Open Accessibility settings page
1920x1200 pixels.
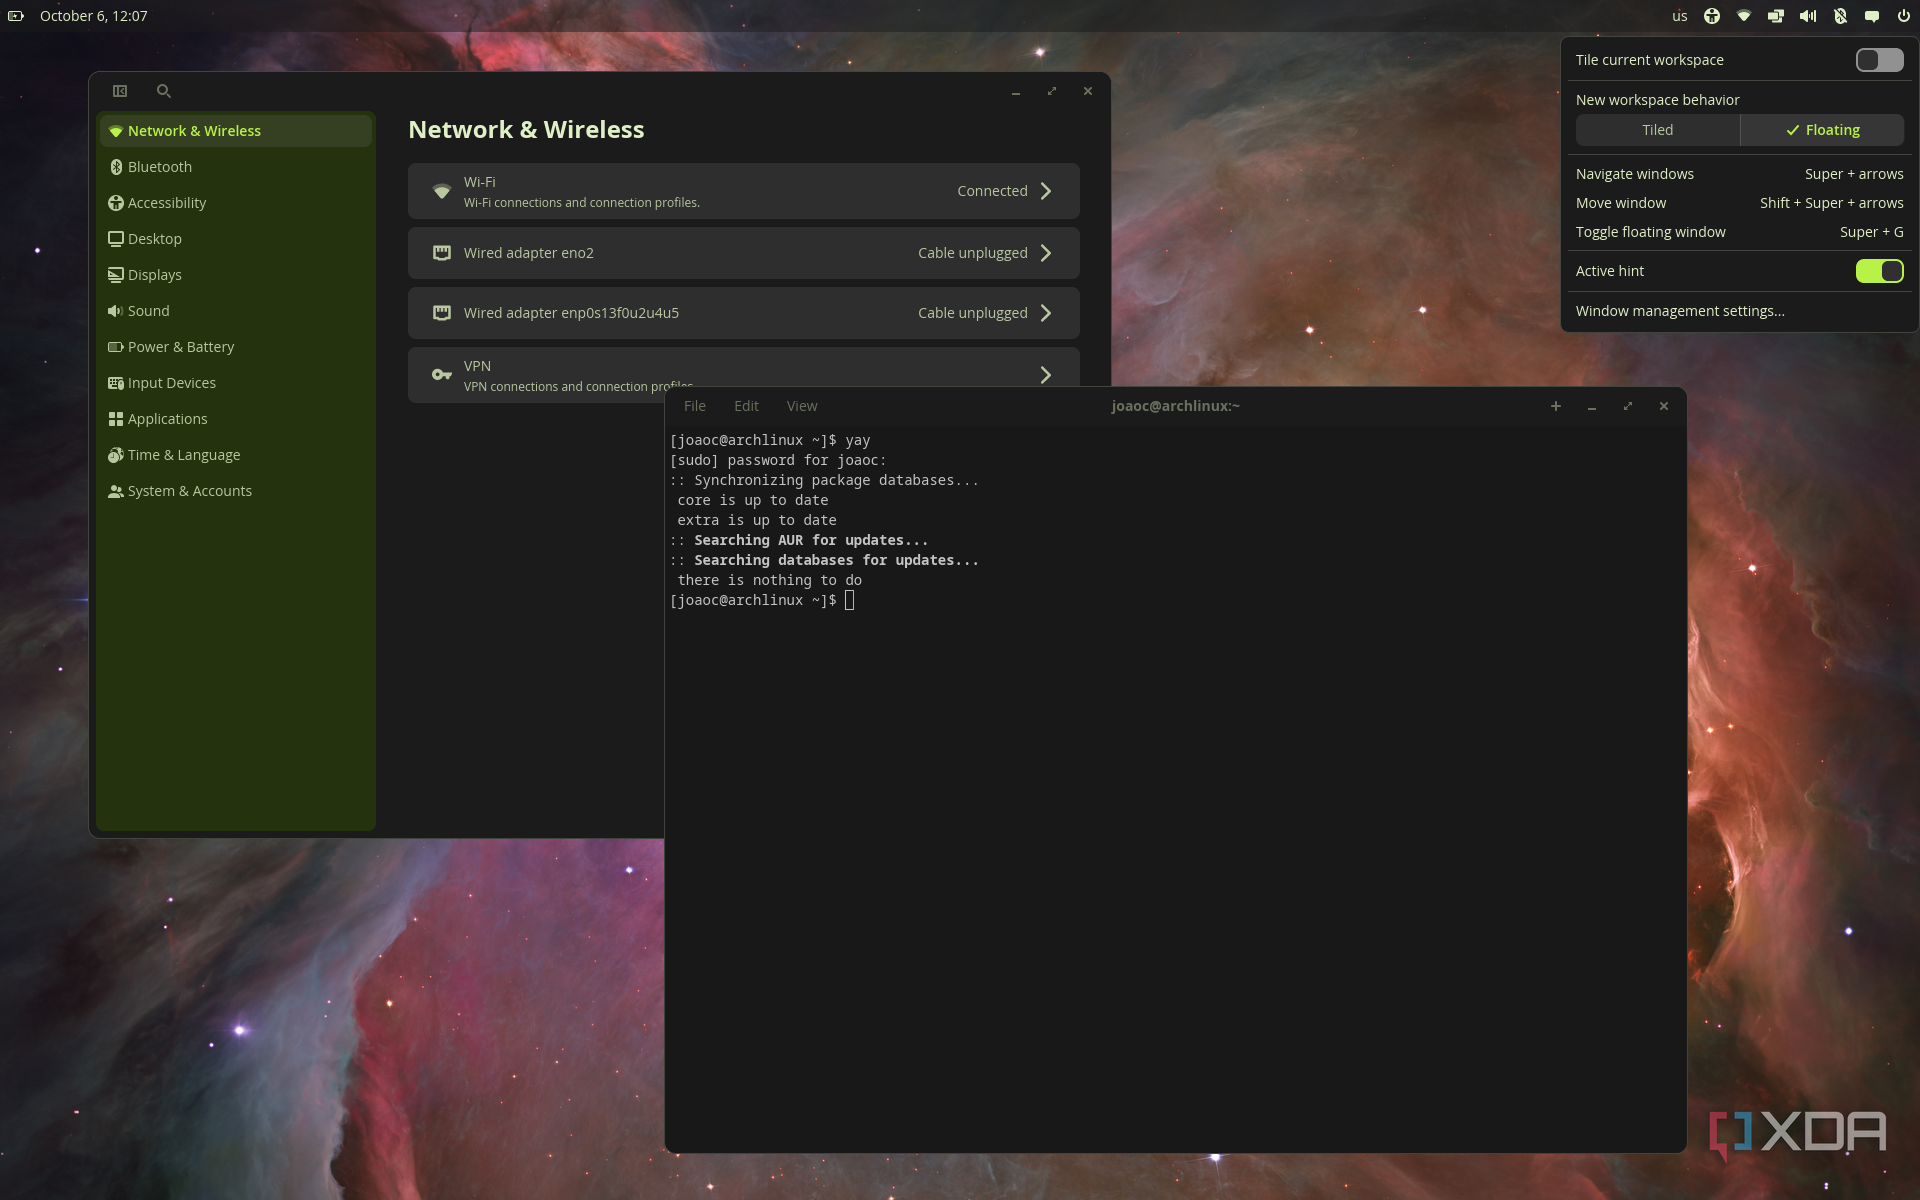[x=236, y=203]
